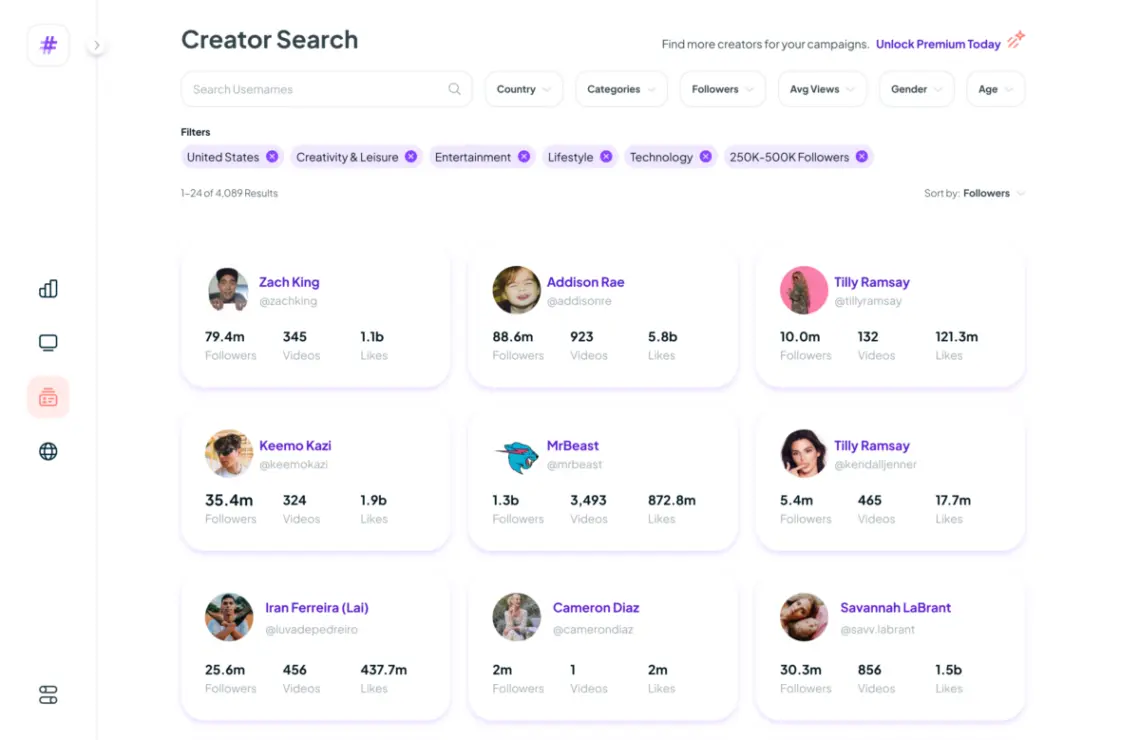This screenshot has height=740, width=1140.
Task: Dismiss the 250K-500K Followers filter
Action: click(x=861, y=157)
